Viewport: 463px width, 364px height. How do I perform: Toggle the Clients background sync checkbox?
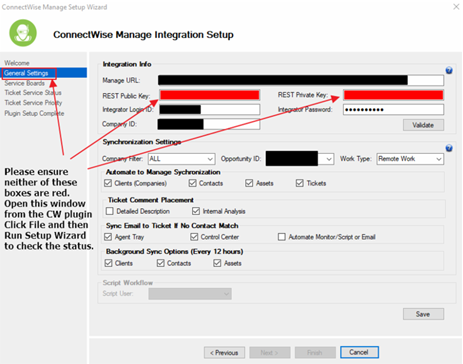coord(108,263)
